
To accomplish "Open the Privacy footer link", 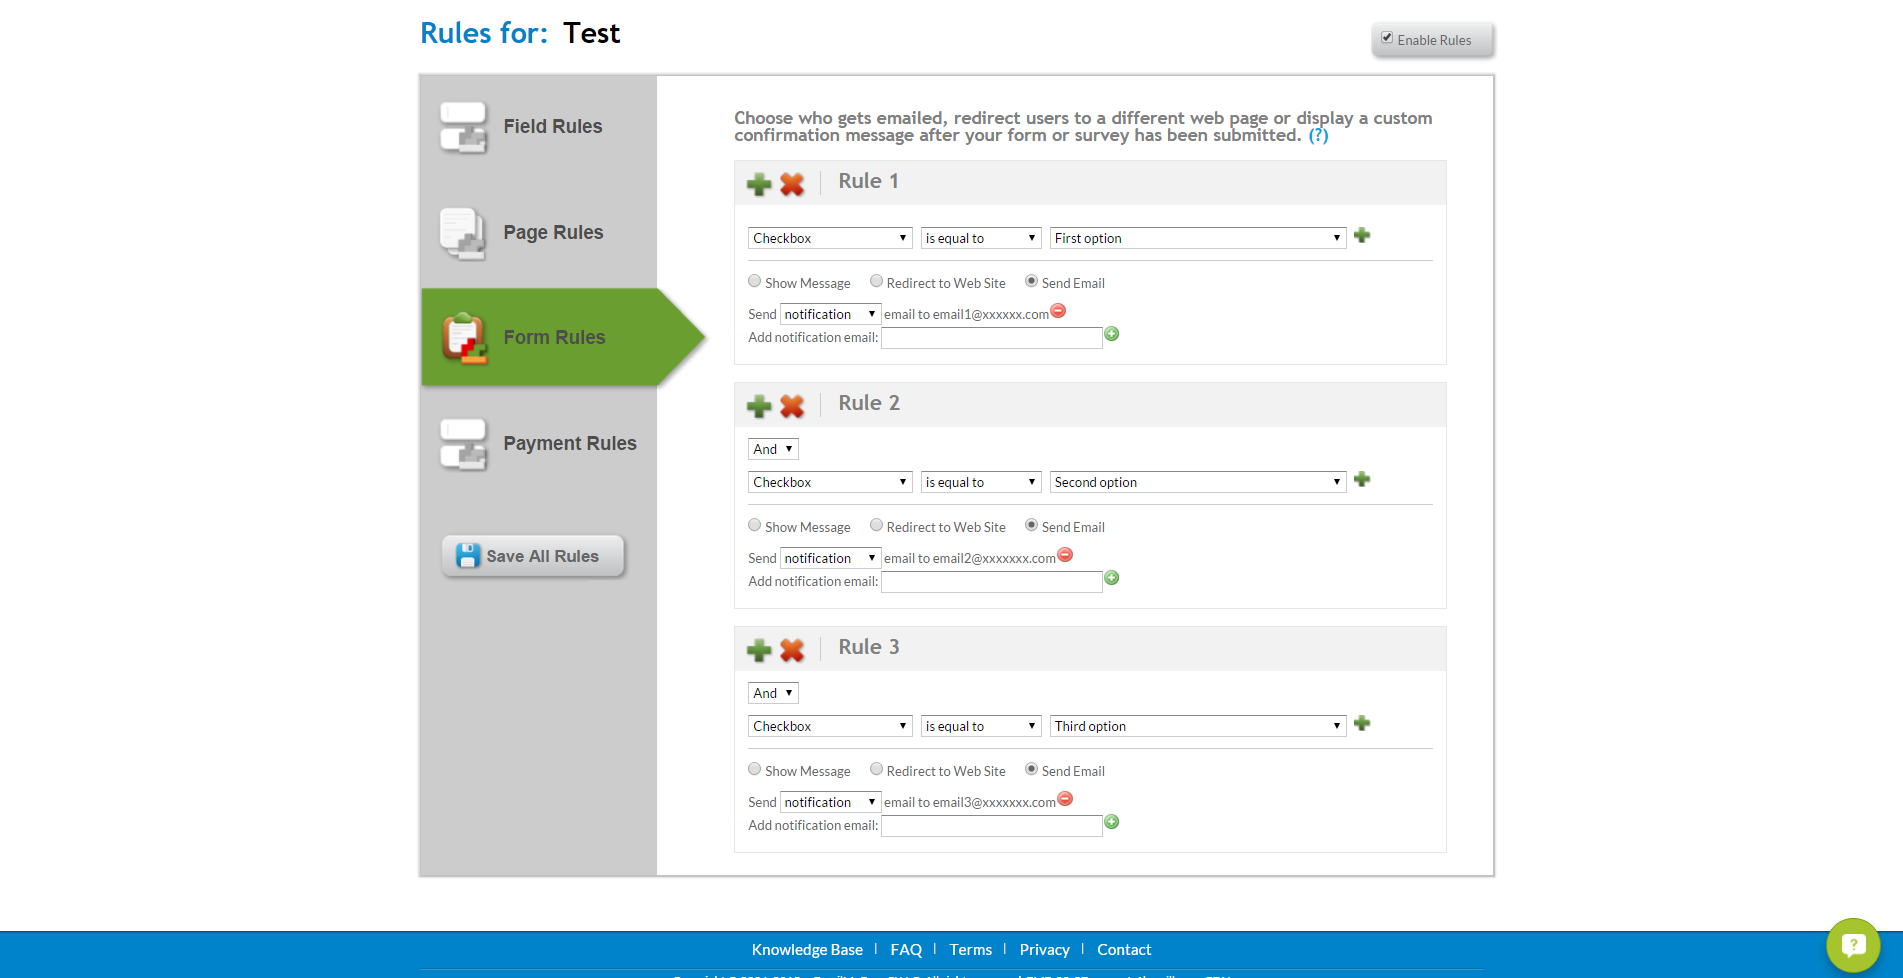I will [1044, 950].
